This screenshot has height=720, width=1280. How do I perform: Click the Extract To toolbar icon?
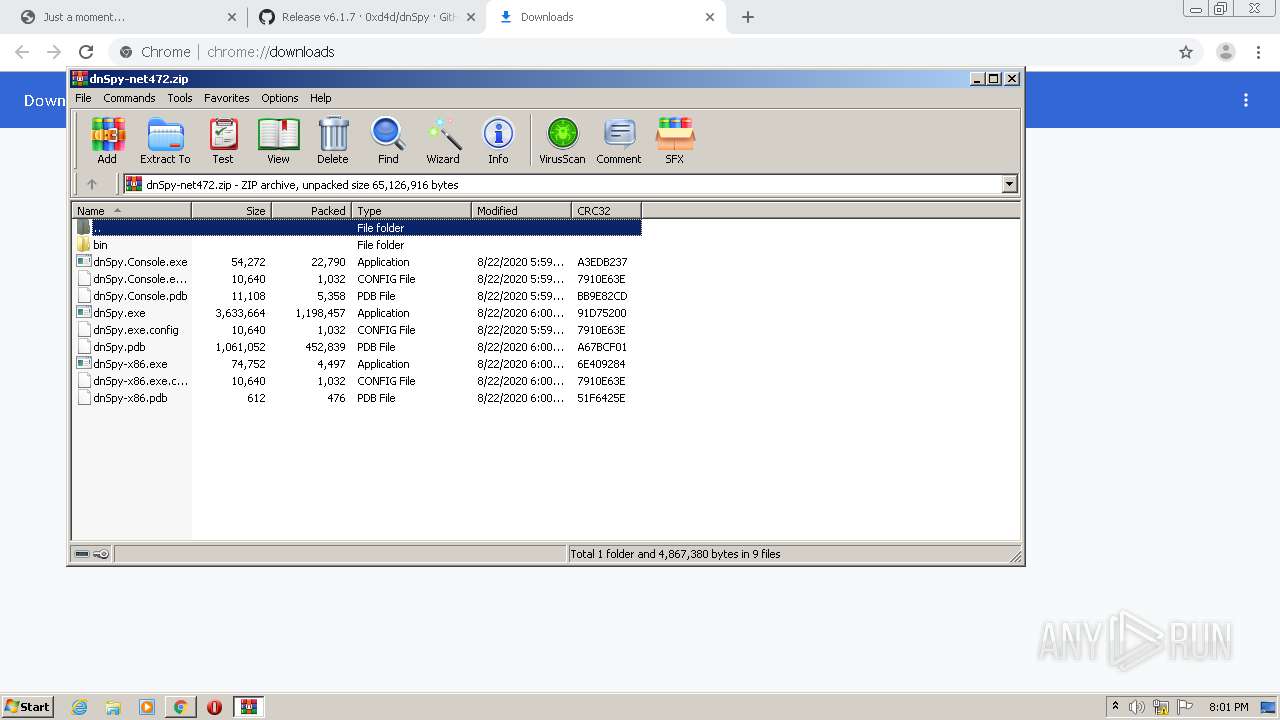click(165, 140)
